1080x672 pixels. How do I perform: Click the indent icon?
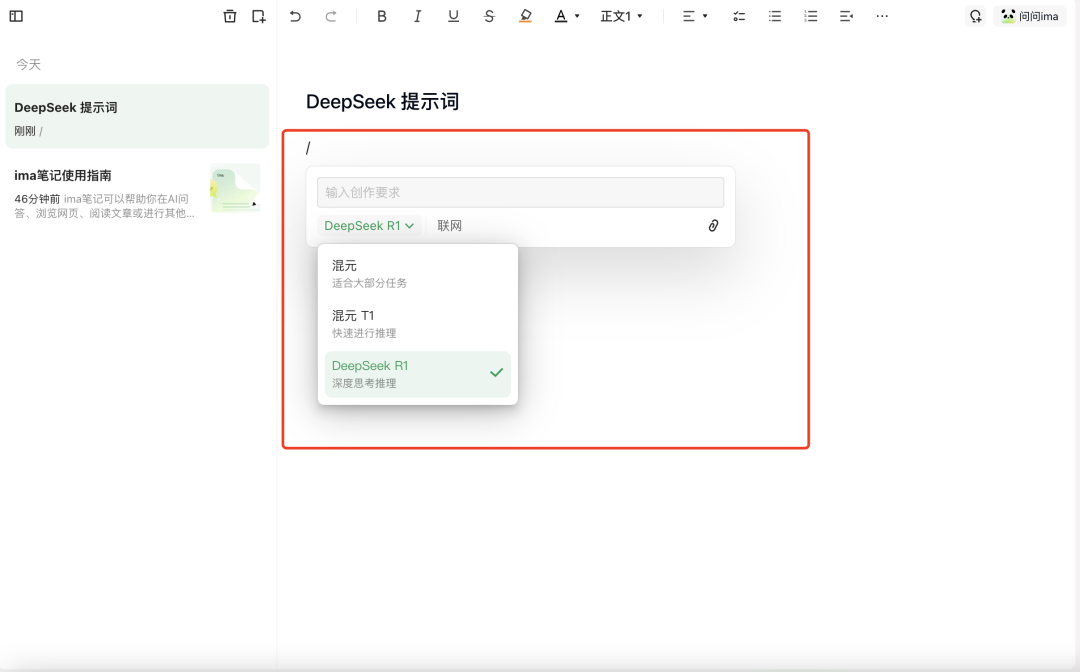point(847,16)
